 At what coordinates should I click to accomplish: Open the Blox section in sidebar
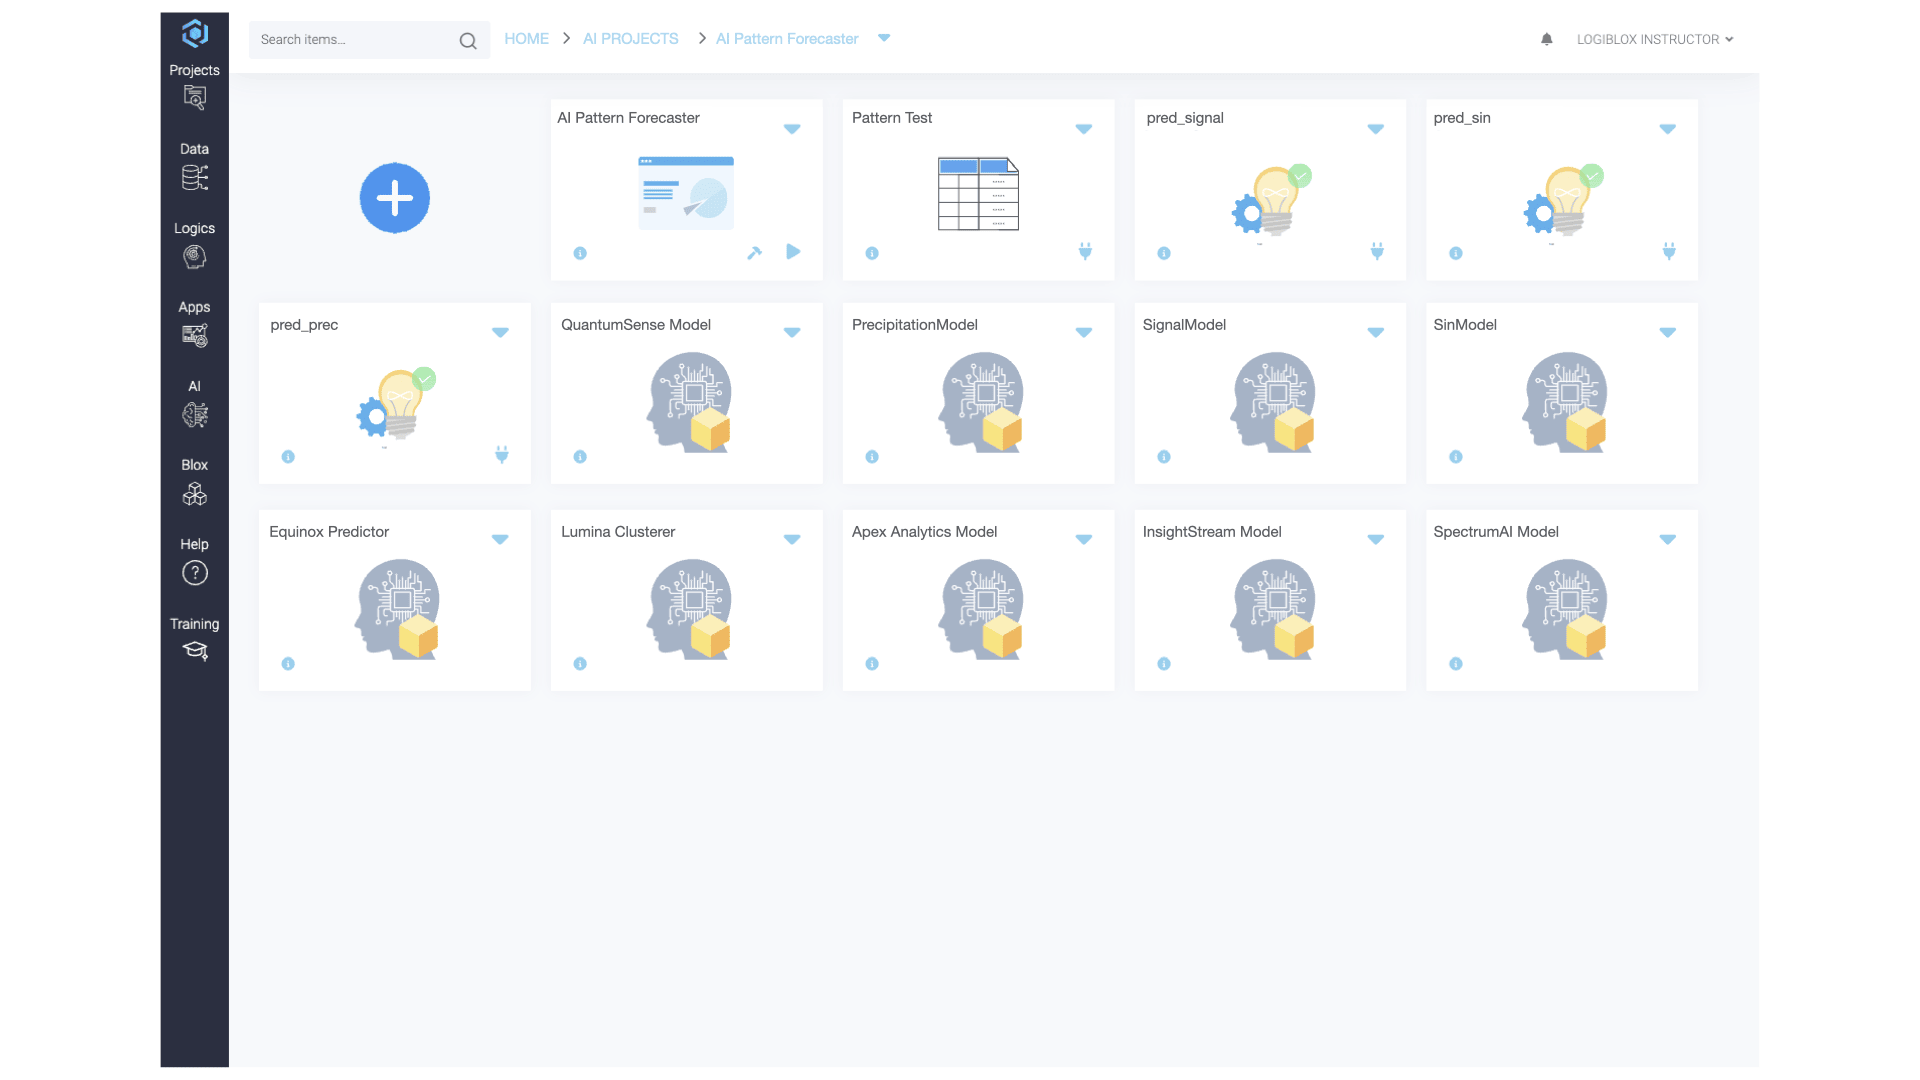[194, 482]
